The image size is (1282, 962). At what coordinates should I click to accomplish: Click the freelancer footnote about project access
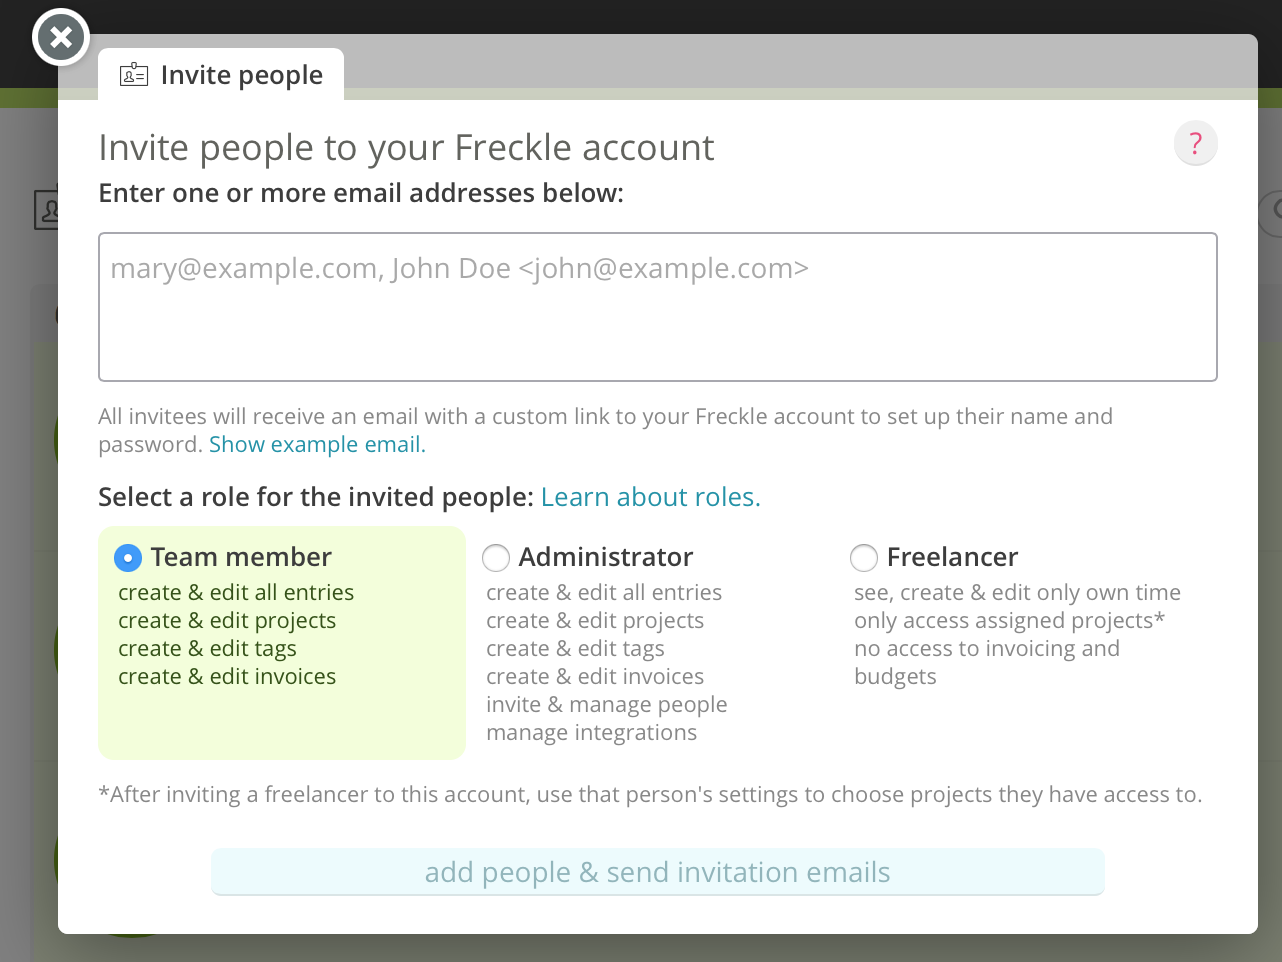pos(649,794)
